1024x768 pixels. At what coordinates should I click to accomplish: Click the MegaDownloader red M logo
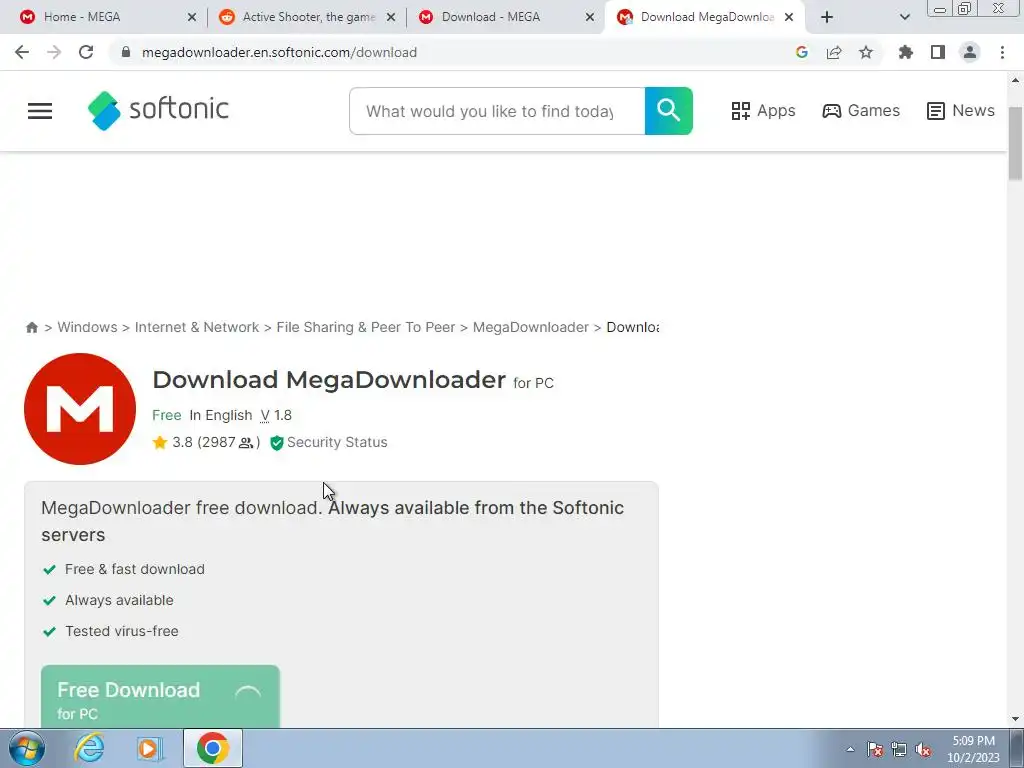click(80, 409)
